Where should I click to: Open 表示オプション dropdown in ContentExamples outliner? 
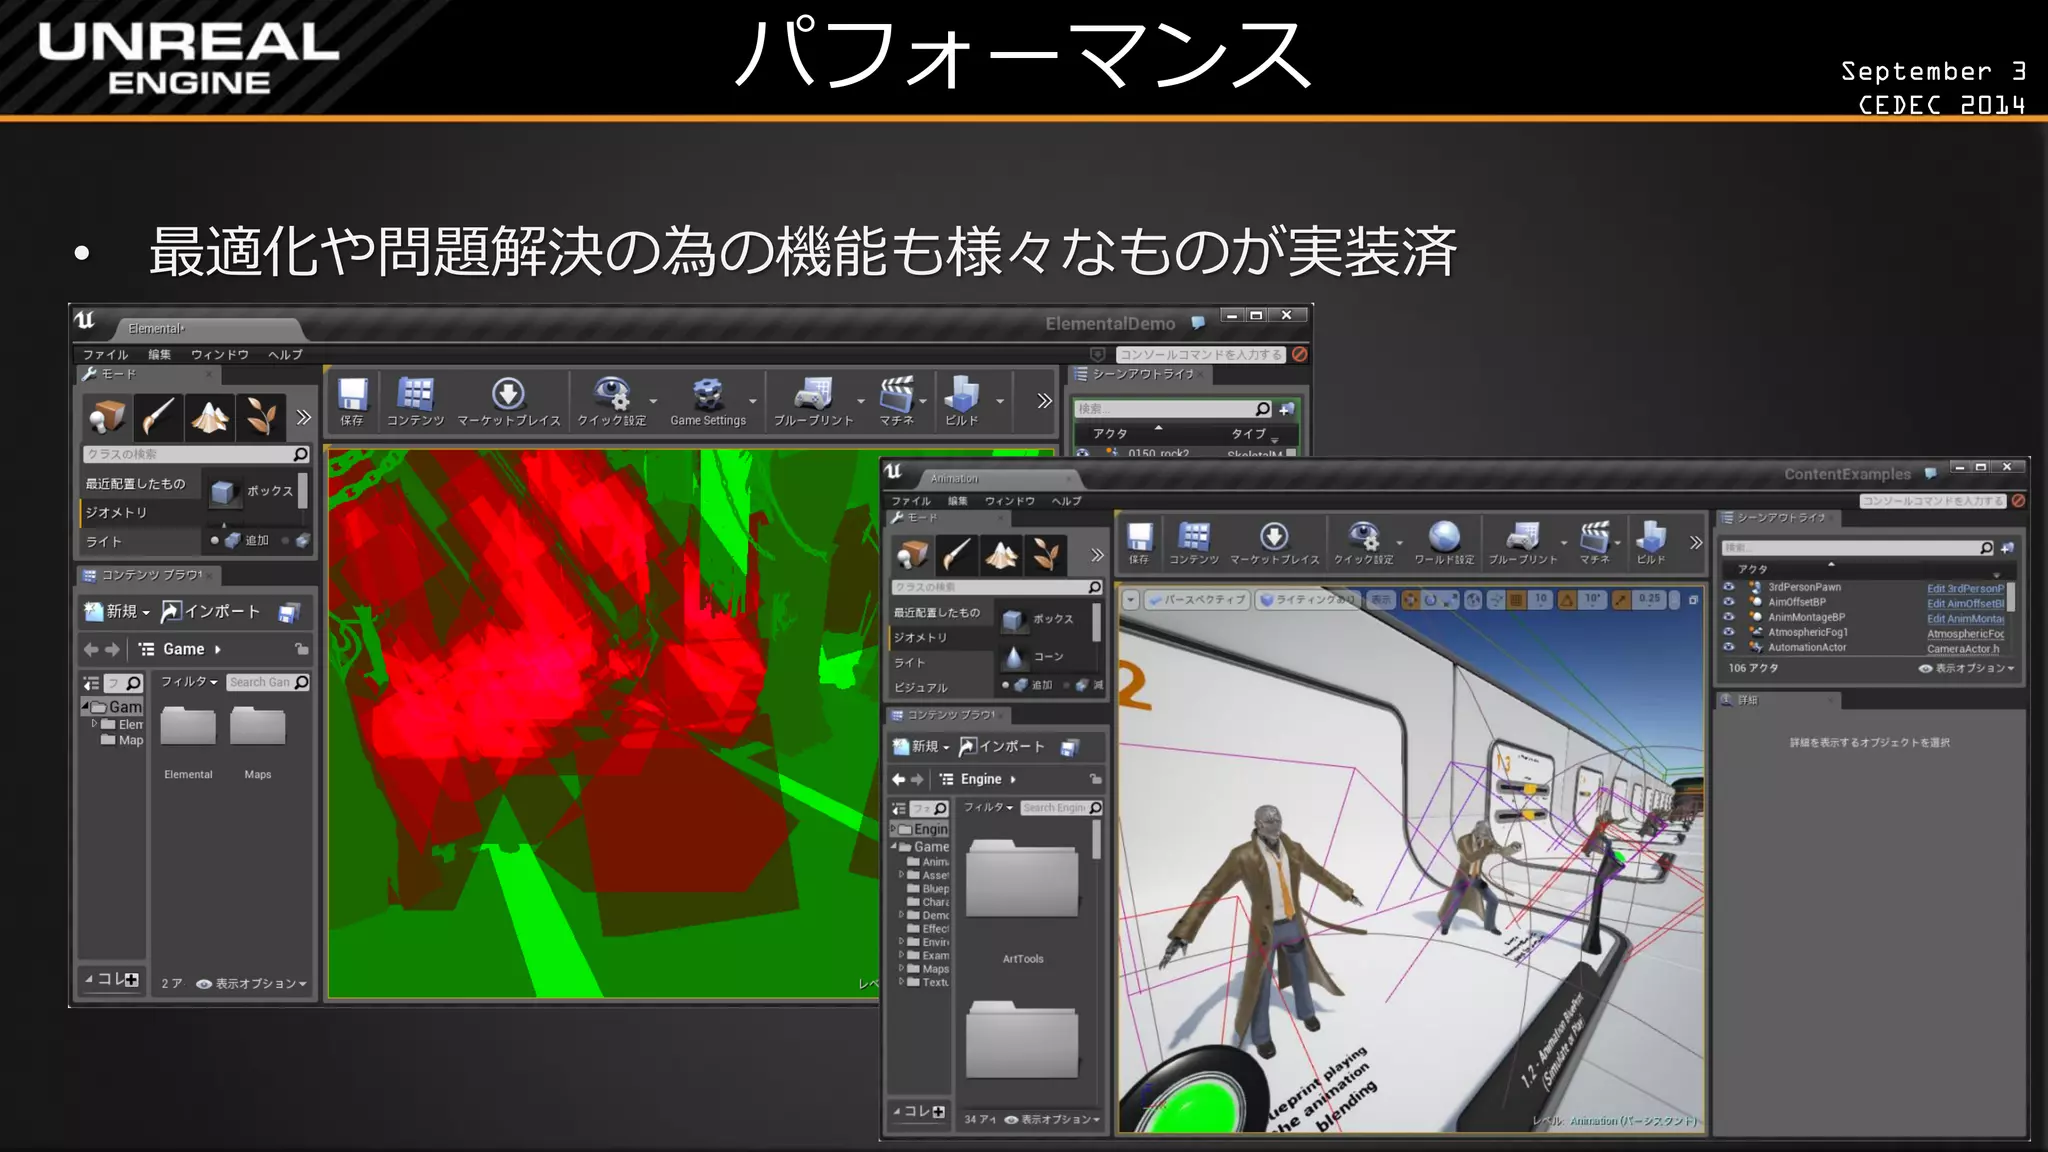1966,668
